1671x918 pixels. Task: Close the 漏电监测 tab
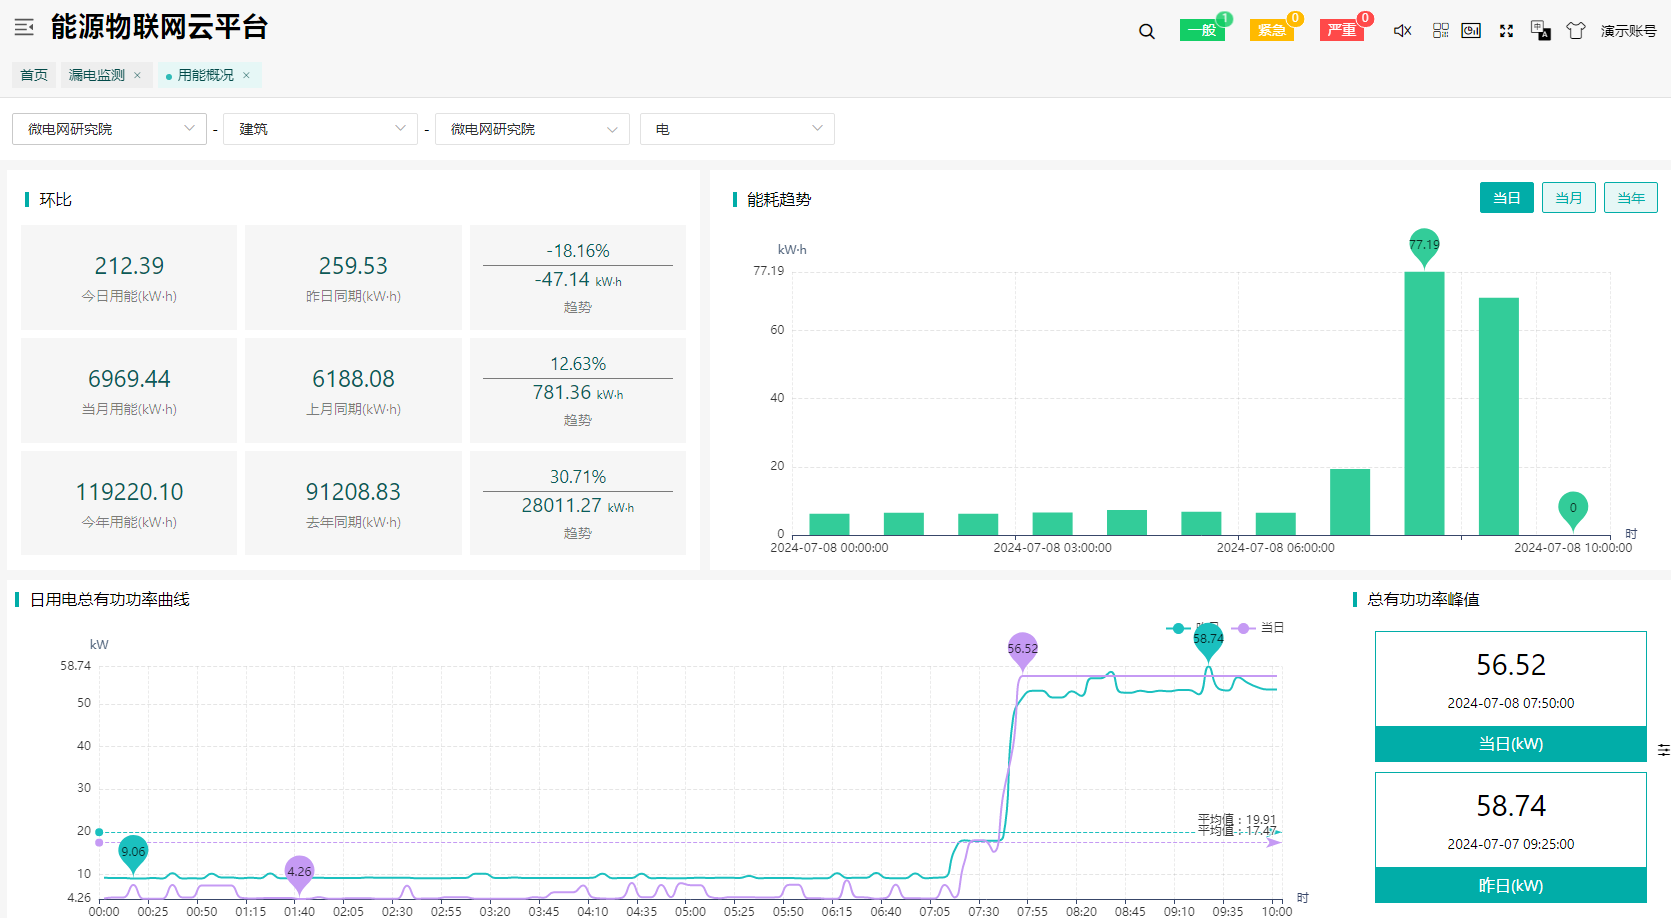(138, 75)
